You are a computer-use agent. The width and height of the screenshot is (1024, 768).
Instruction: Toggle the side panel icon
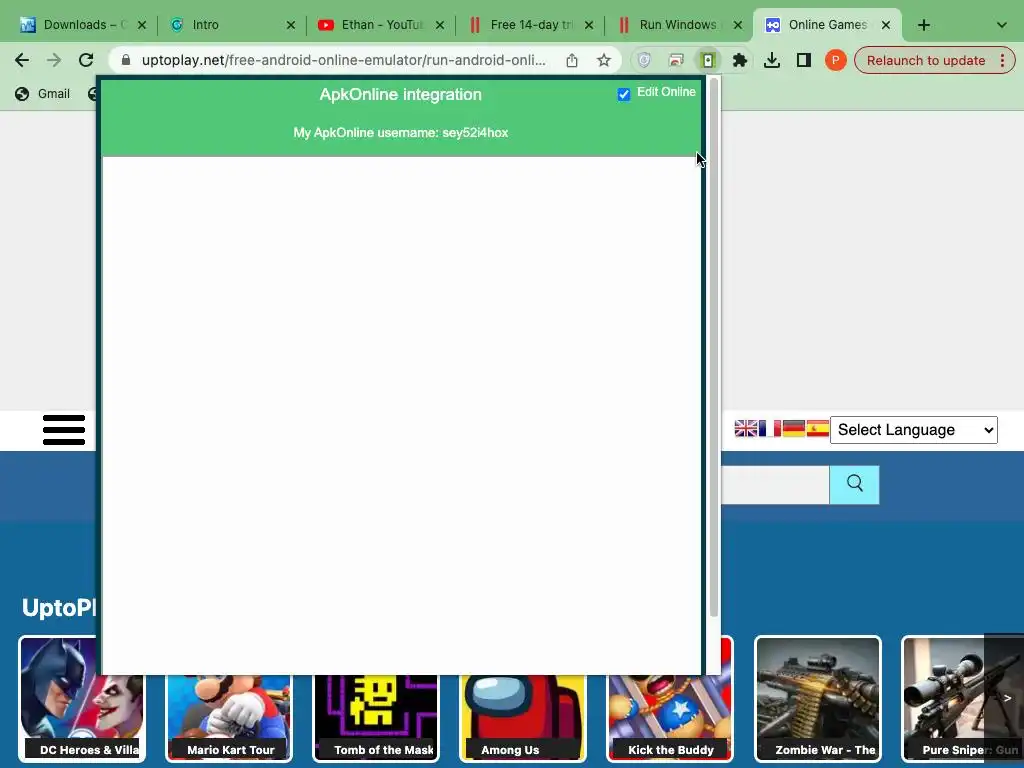tap(803, 61)
